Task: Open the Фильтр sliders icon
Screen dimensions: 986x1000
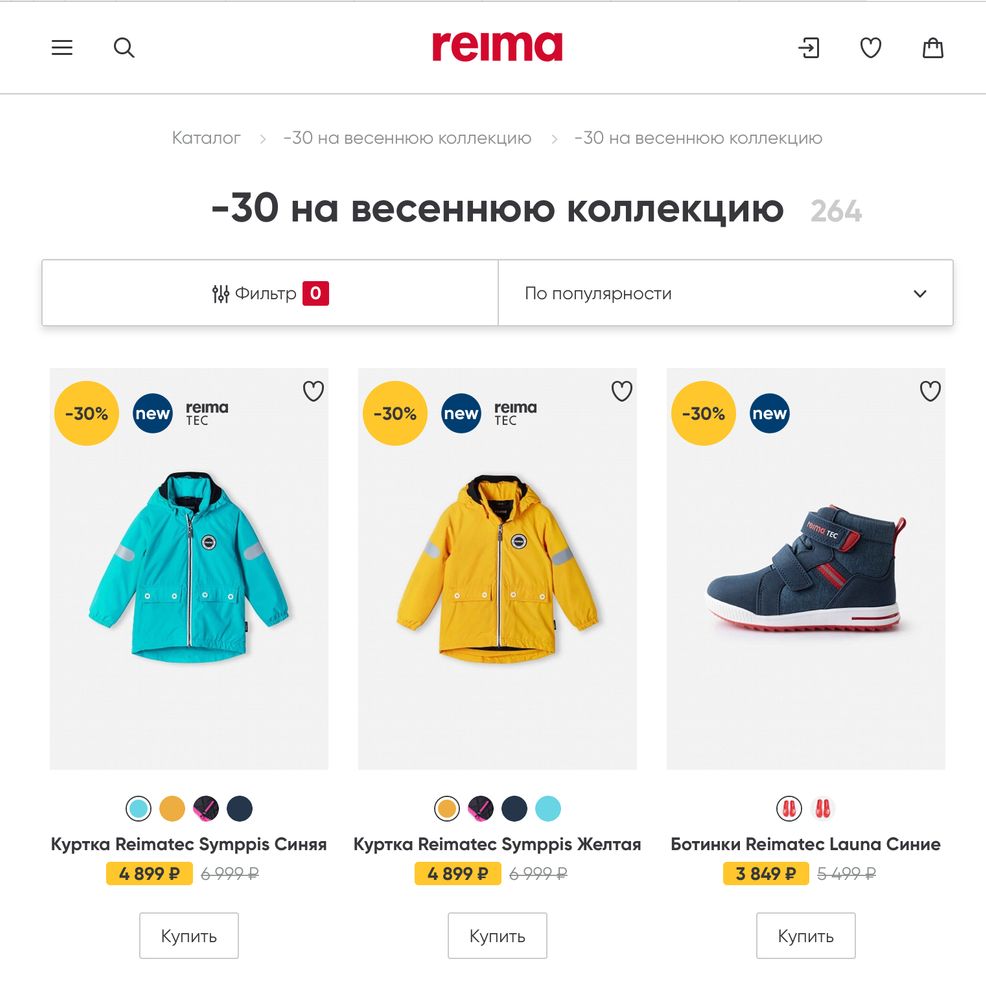Action: tap(221, 293)
